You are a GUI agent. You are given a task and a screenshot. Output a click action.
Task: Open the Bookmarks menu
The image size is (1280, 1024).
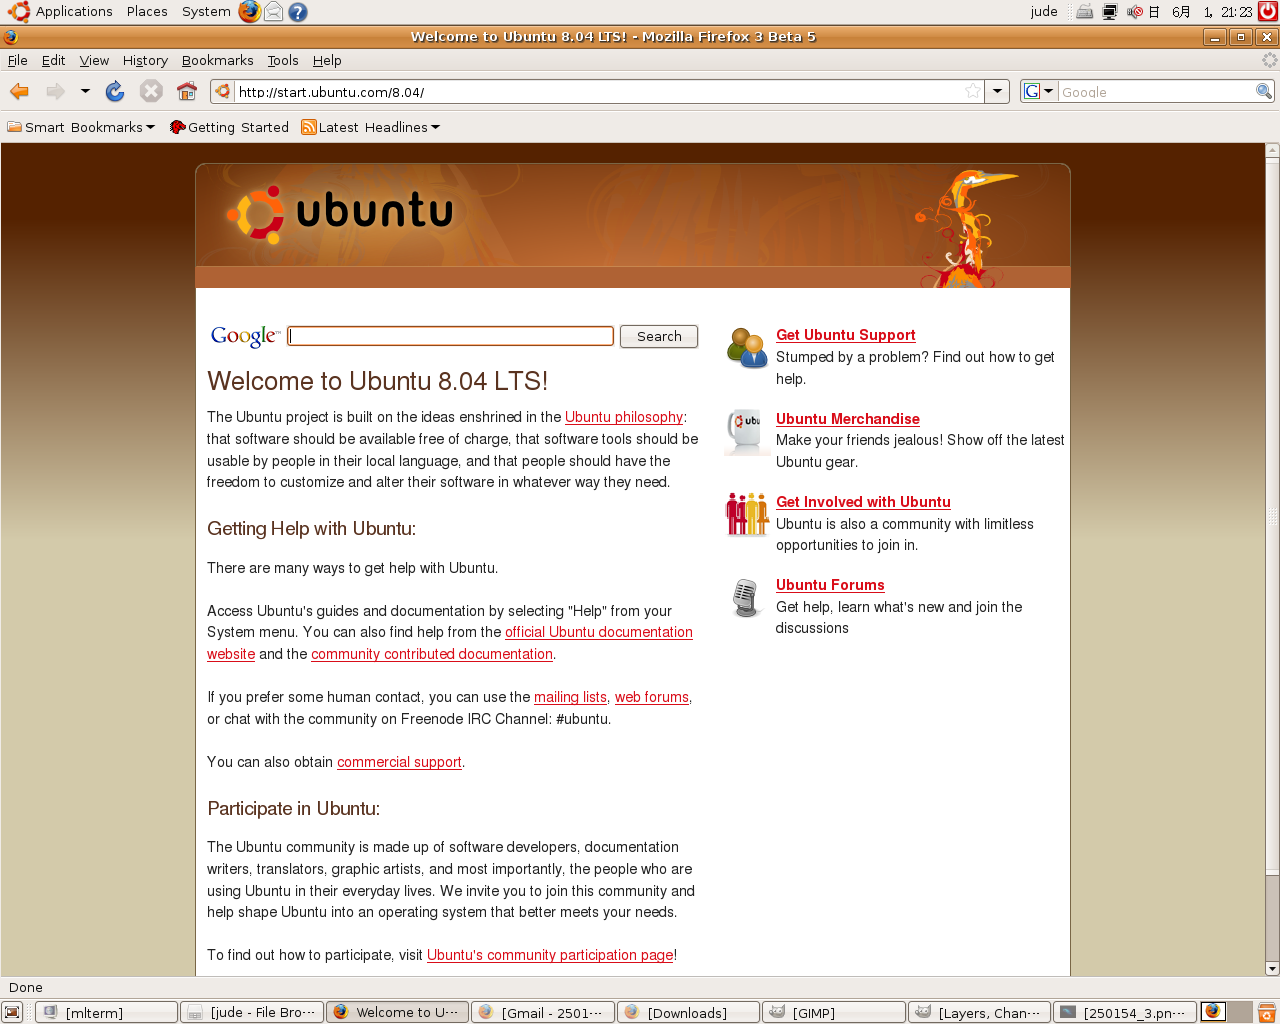[x=217, y=60]
